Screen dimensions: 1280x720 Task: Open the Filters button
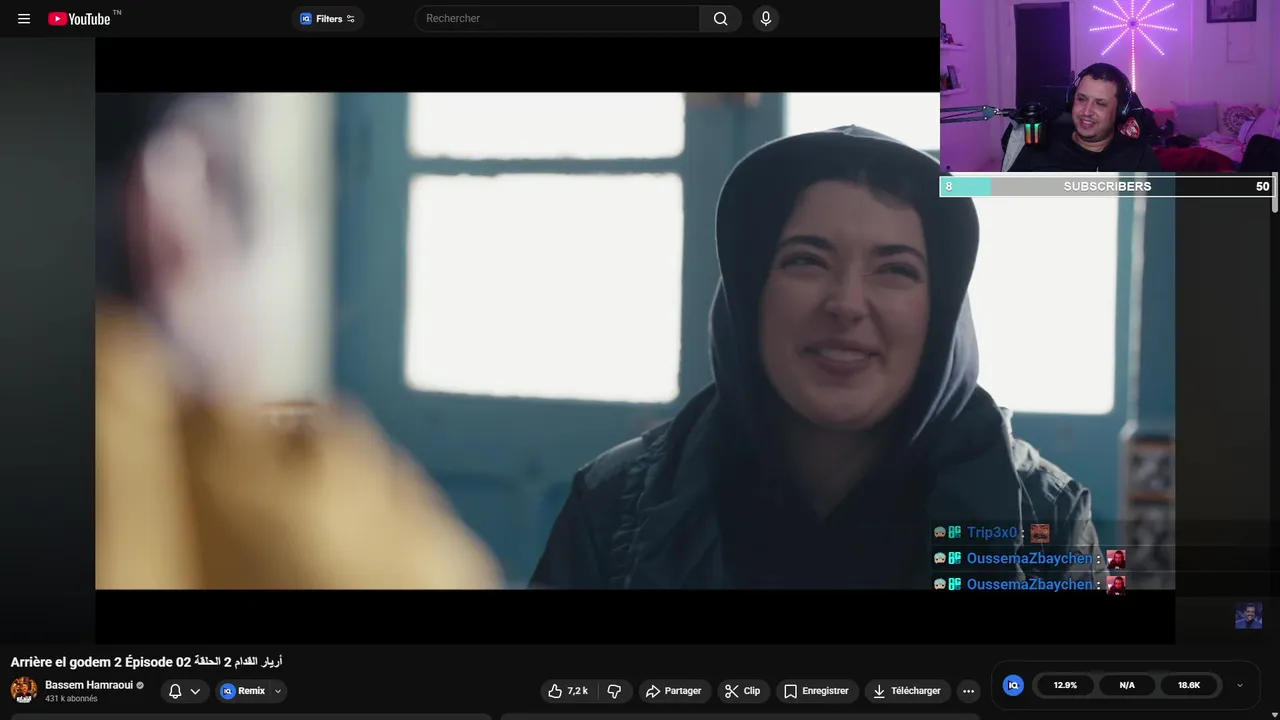328,18
